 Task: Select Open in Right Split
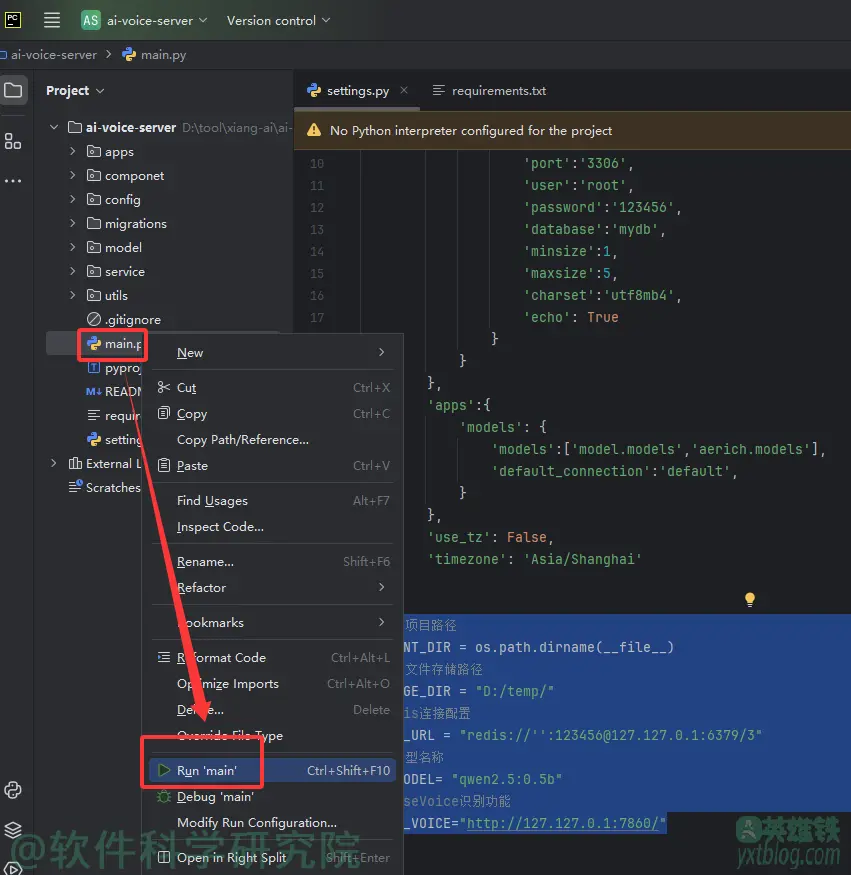pyautogui.click(x=273, y=858)
